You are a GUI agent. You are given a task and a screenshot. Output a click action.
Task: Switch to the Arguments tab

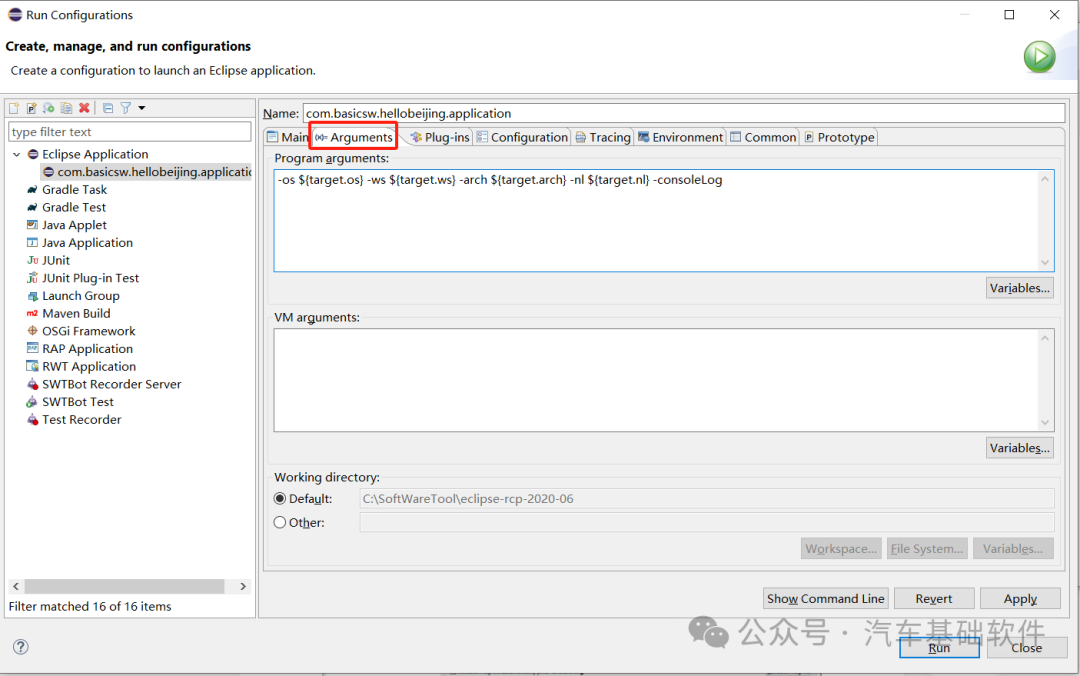tap(353, 137)
